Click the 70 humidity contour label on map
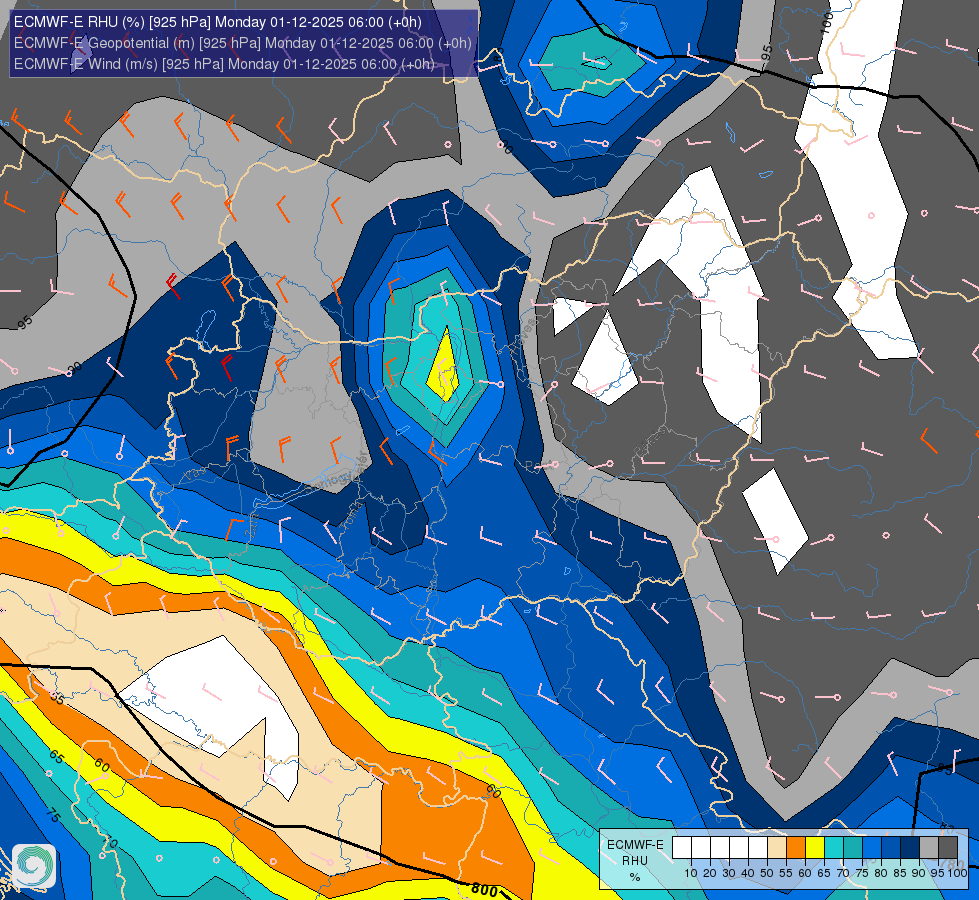This screenshot has height=900, width=979. (x=109, y=843)
